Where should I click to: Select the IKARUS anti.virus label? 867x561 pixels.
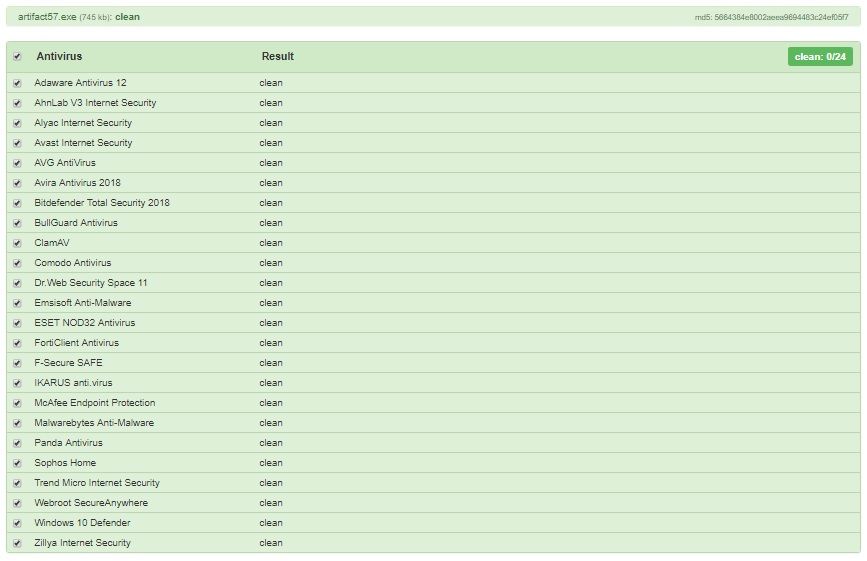pos(73,382)
